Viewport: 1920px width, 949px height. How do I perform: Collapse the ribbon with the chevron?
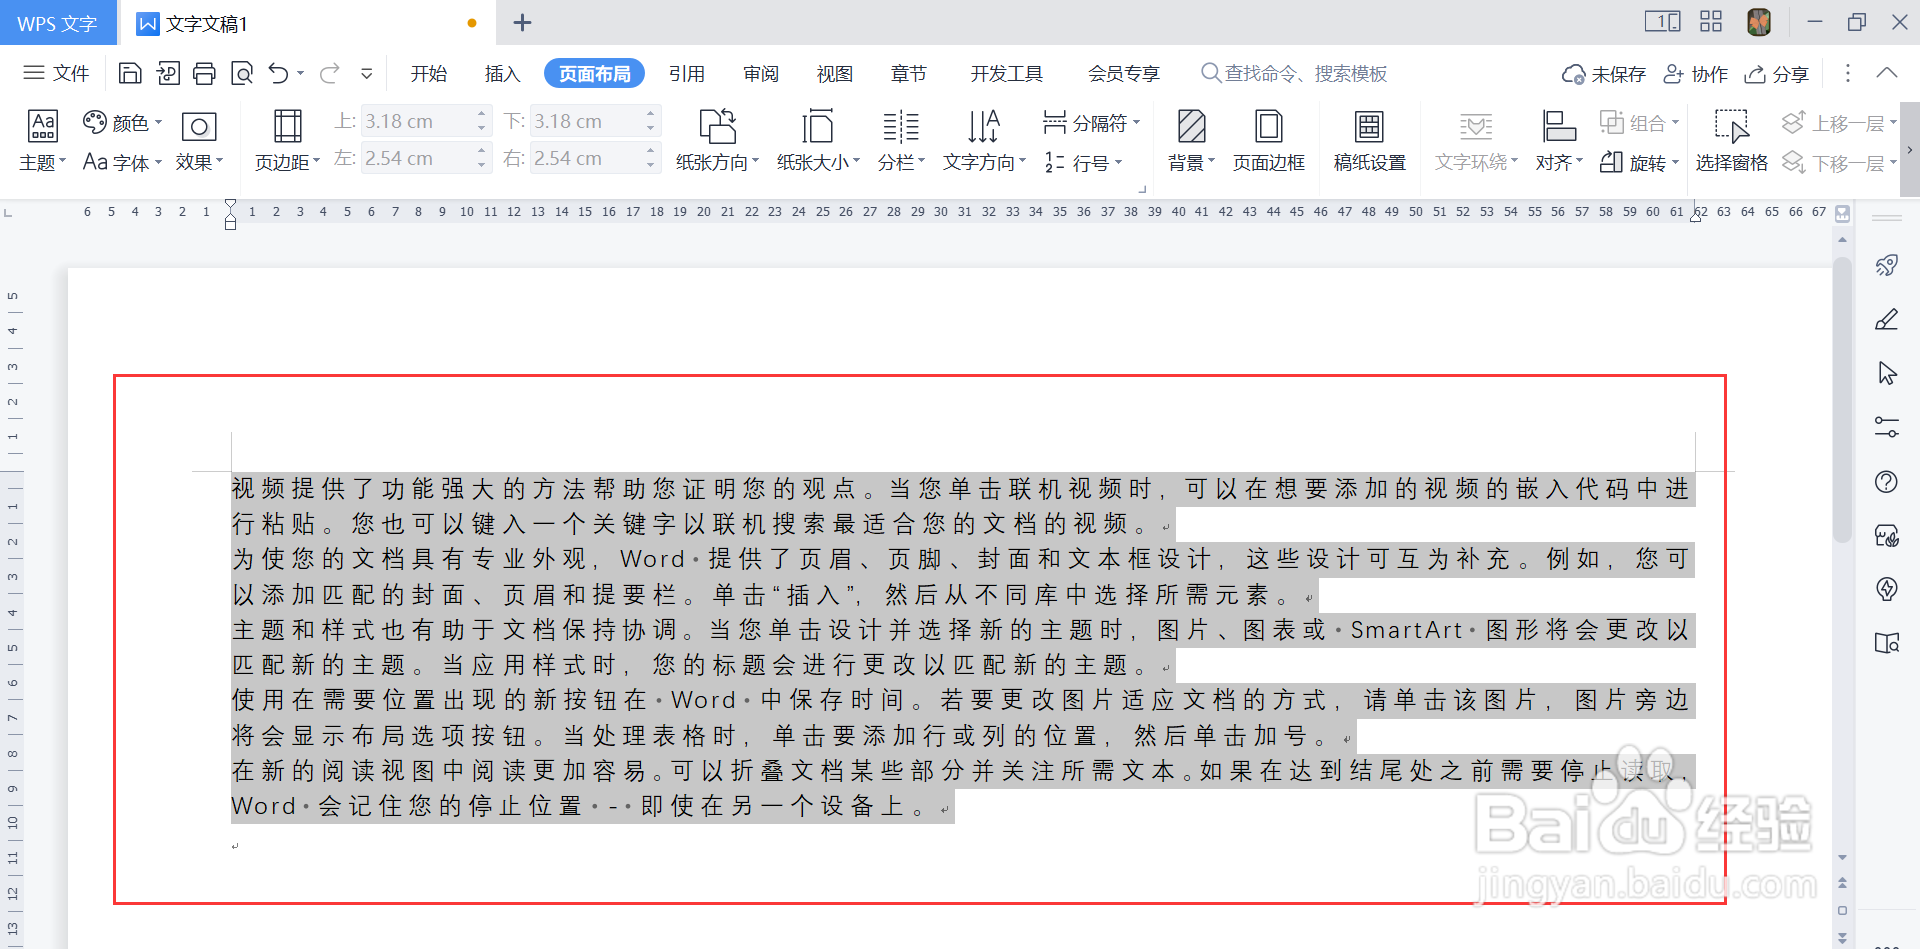point(1887,73)
